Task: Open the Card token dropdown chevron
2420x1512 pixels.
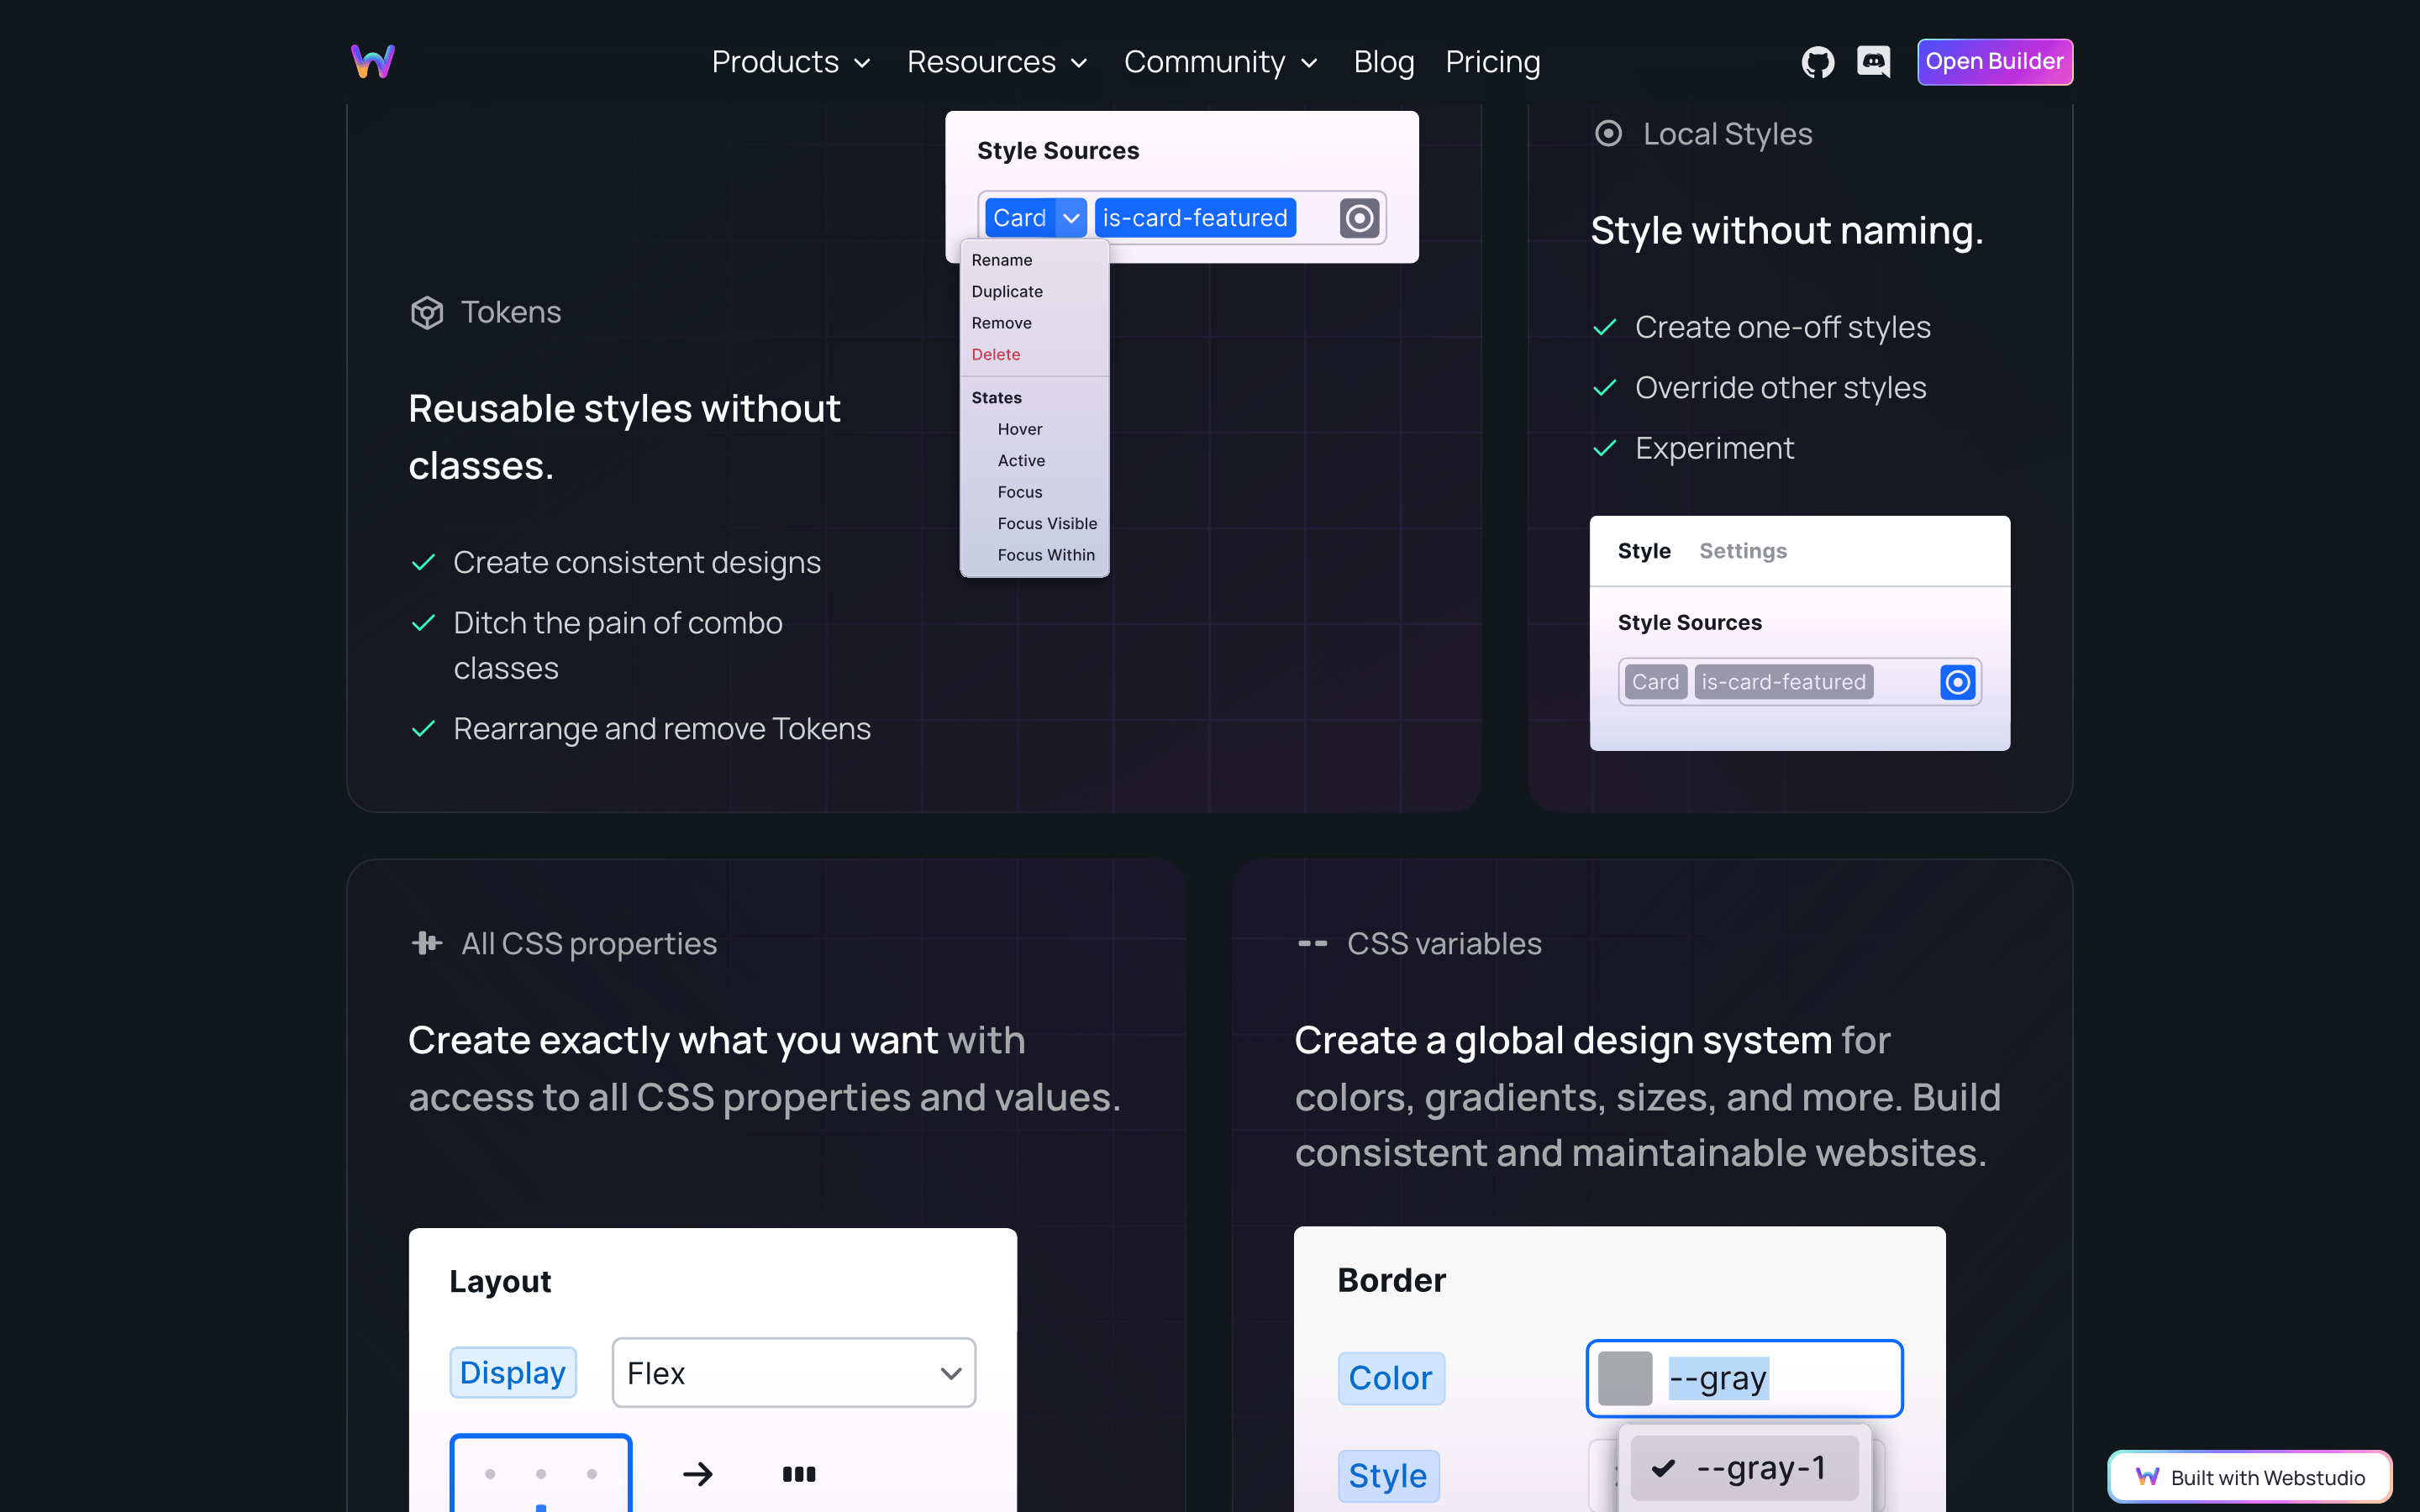Action: pos(1071,218)
